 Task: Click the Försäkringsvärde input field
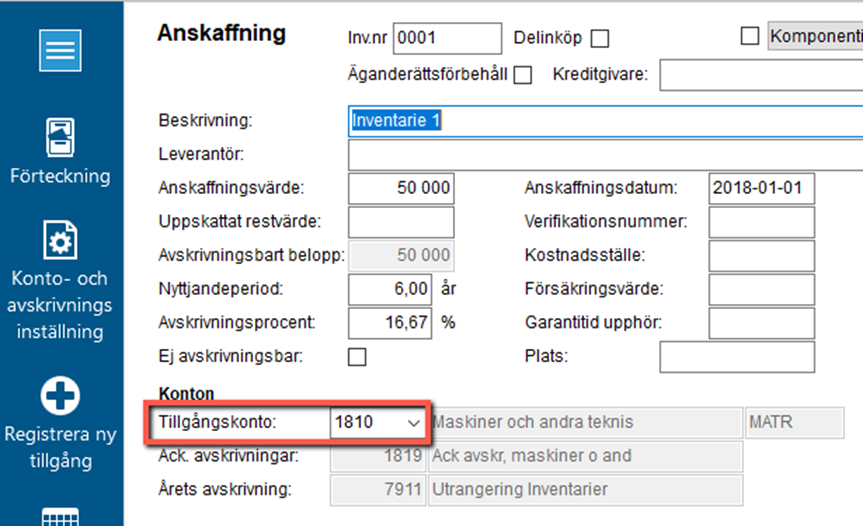762,289
